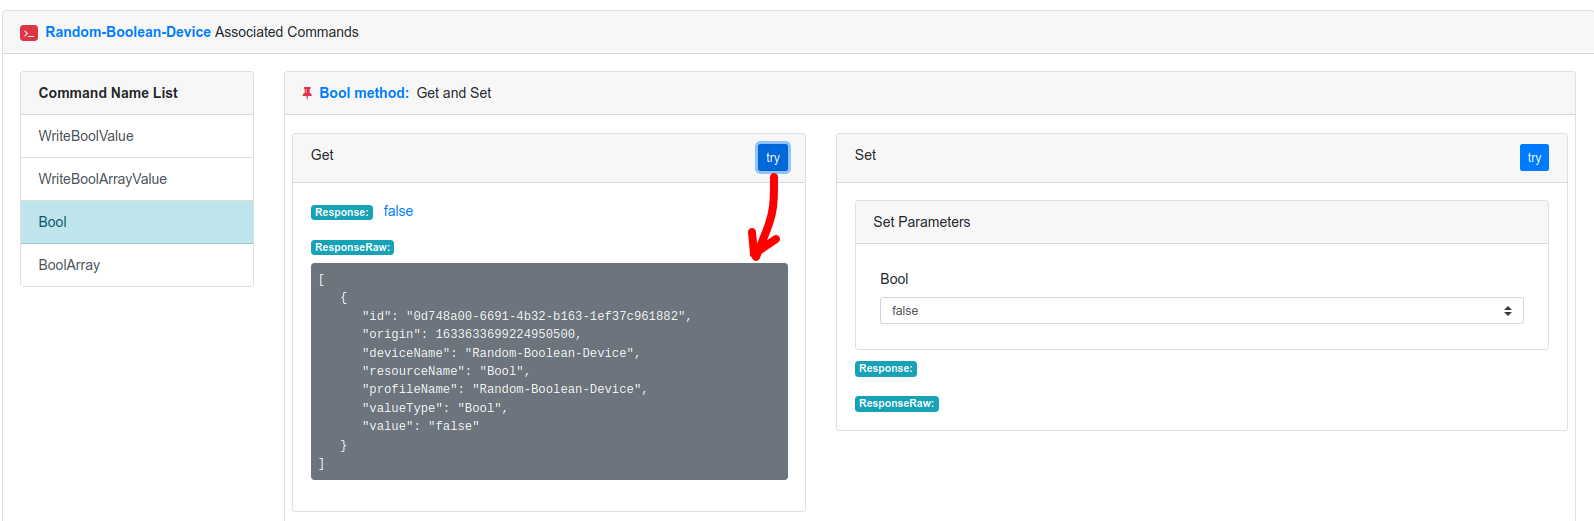Click the Bool parameter label
The height and width of the screenshot is (521, 1594).
click(894, 279)
